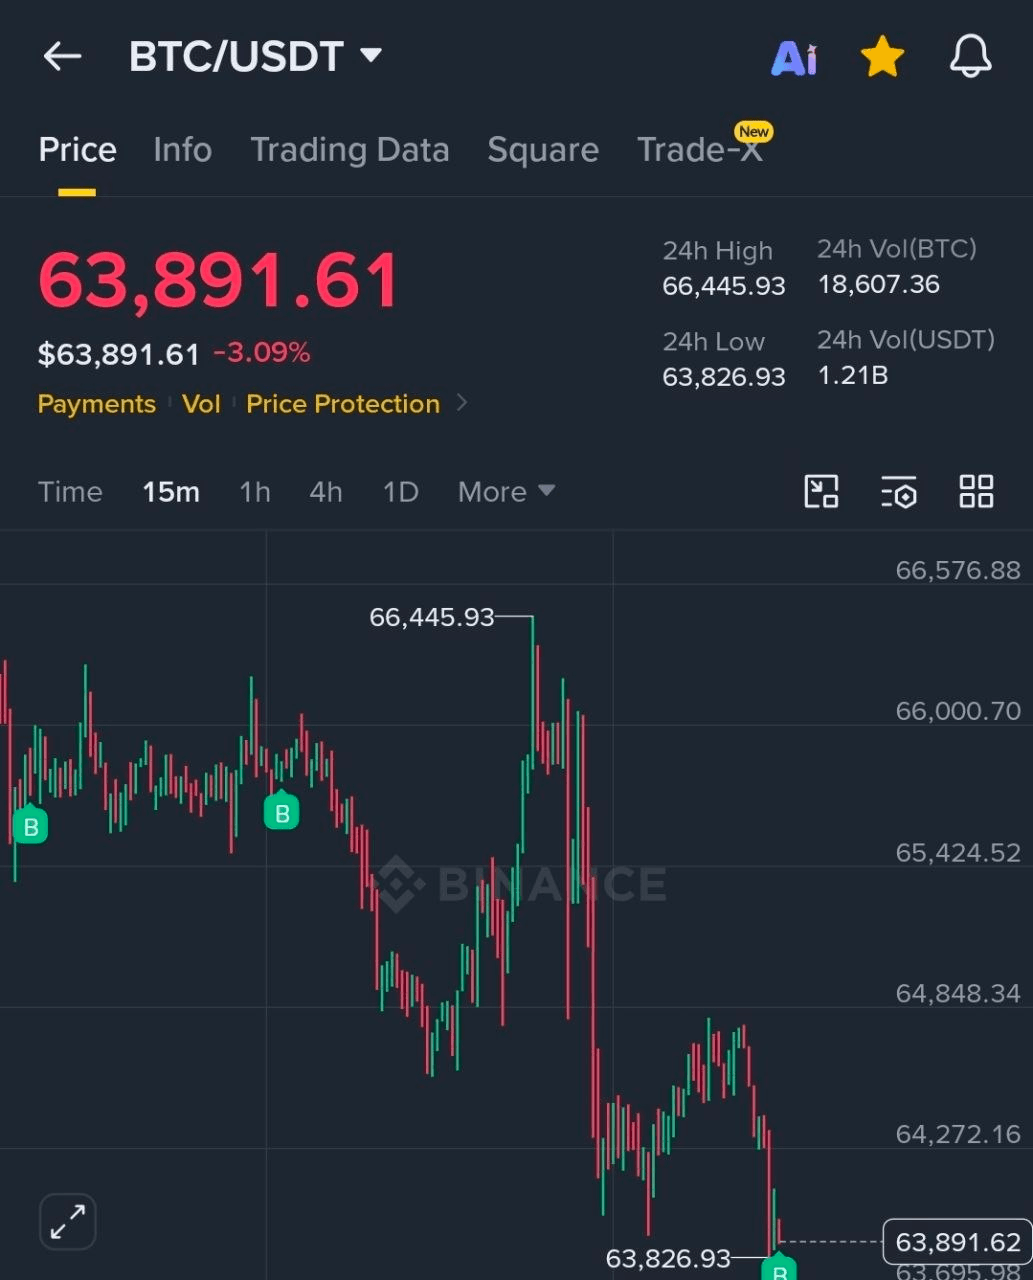Click the Payments tag link
The width and height of the screenshot is (1033, 1280).
click(x=96, y=404)
